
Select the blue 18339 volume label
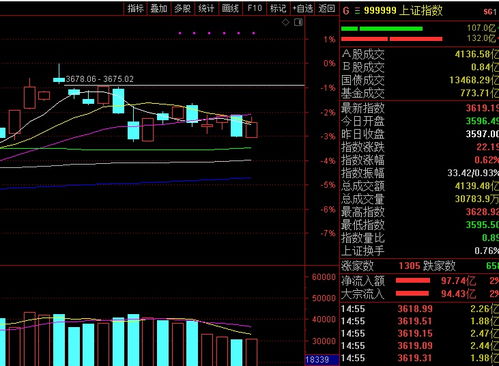point(317,359)
